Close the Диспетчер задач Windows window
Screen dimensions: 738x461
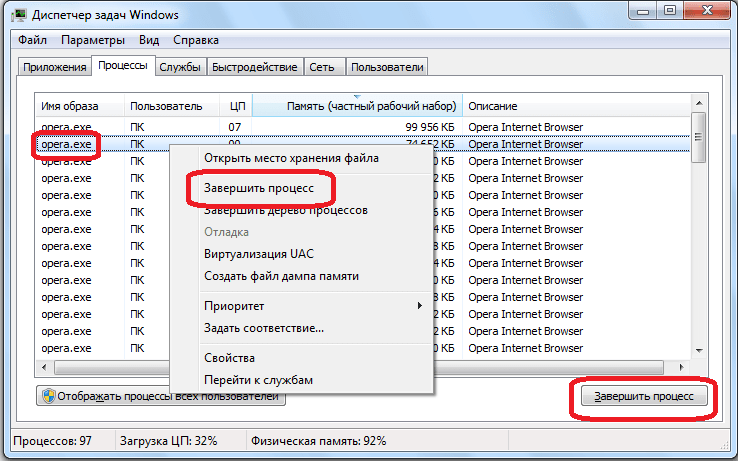(707, 11)
